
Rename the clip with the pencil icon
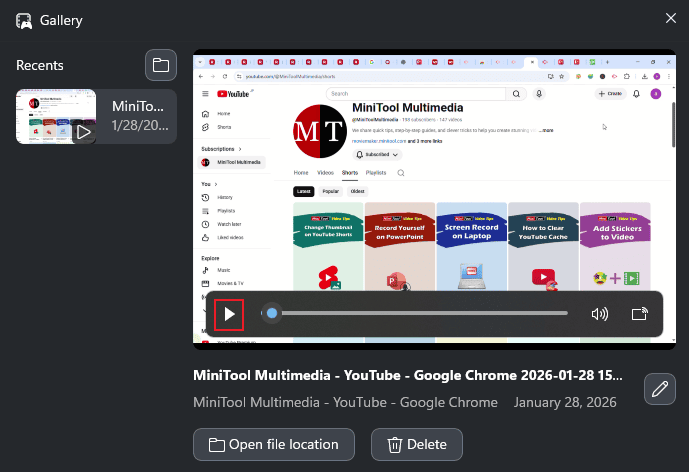point(660,389)
